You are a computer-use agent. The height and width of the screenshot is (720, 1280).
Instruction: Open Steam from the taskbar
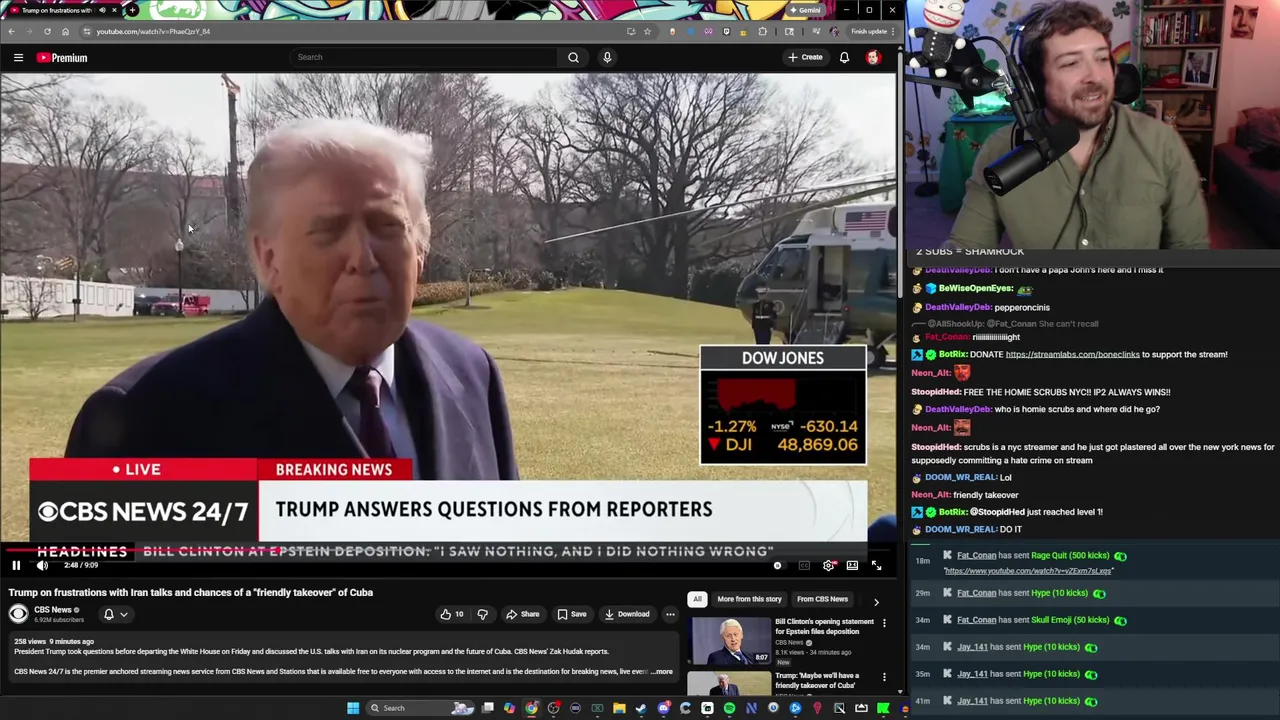tap(641, 708)
